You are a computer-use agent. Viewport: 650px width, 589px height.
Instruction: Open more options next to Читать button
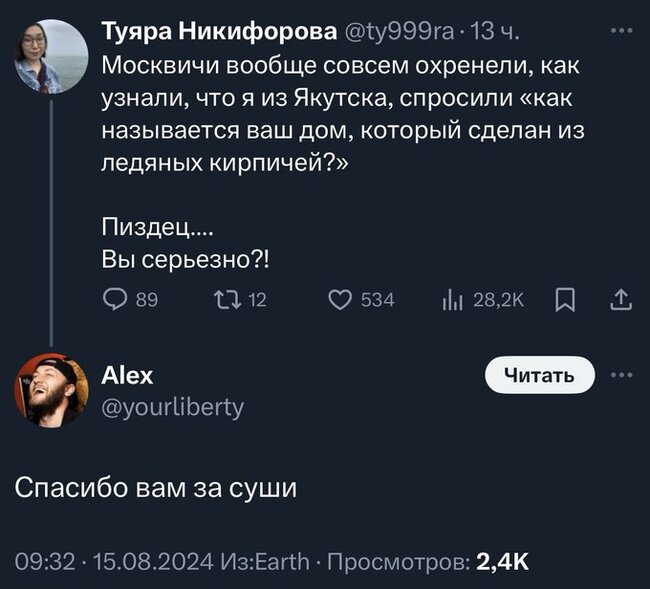pyautogui.click(x=621, y=375)
